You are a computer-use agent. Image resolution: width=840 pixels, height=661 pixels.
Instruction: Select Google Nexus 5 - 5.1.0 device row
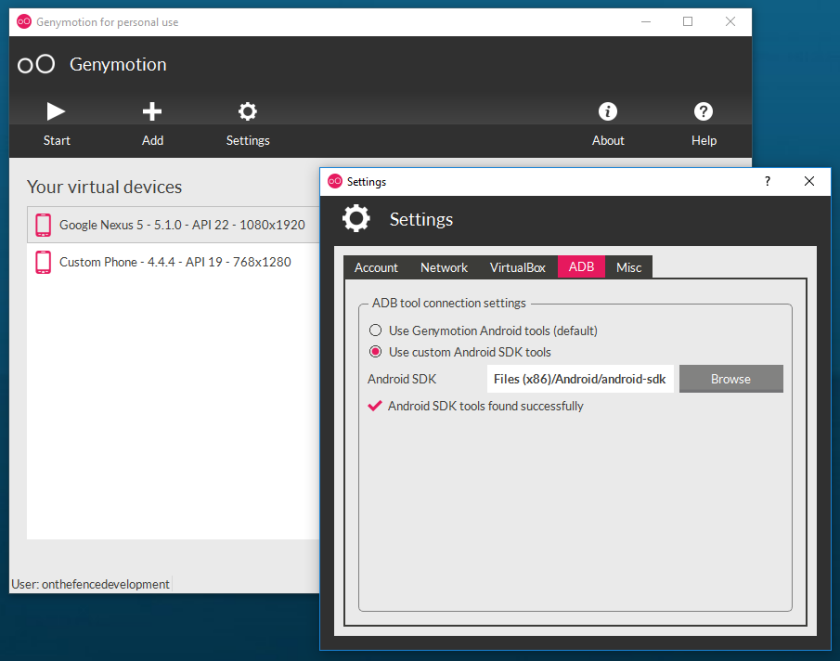click(x=174, y=225)
